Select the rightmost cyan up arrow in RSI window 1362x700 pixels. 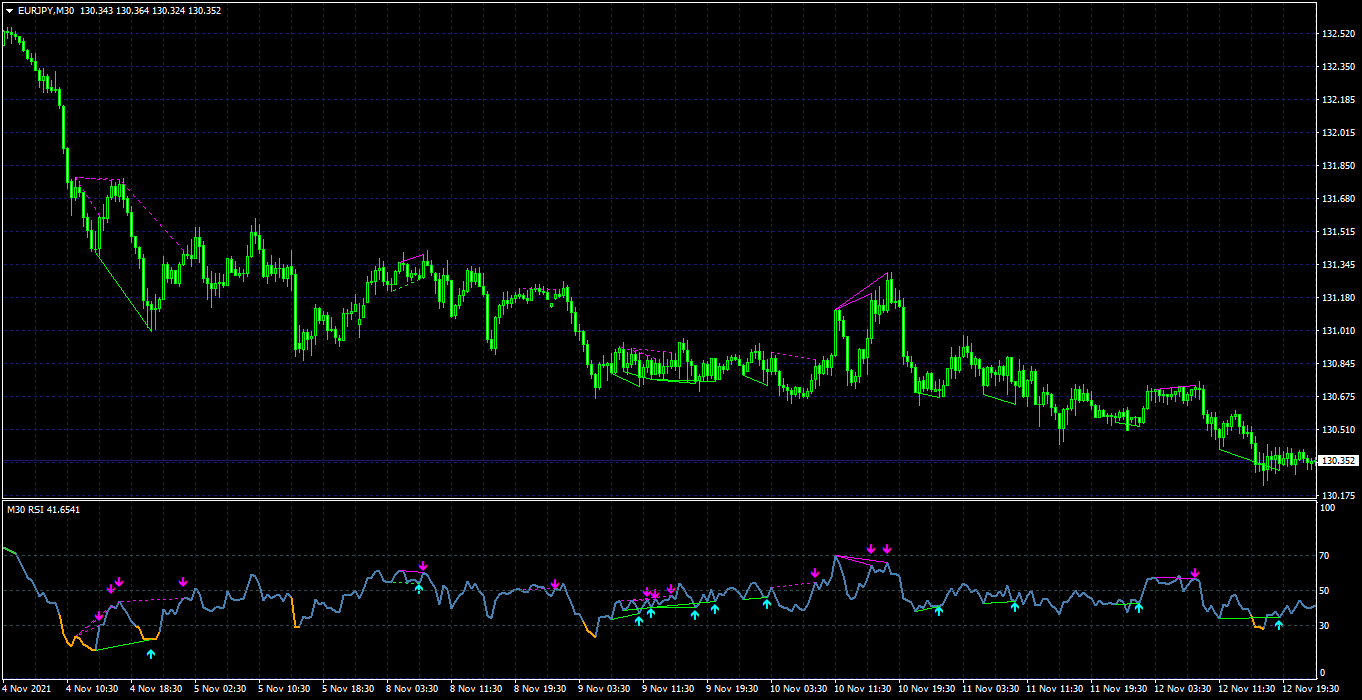pos(1278,625)
